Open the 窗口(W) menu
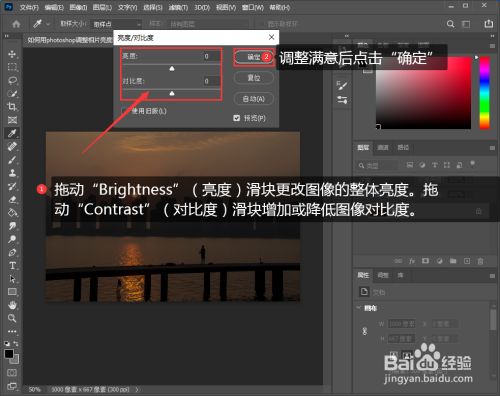This screenshot has height=396, width=500. [253, 7]
